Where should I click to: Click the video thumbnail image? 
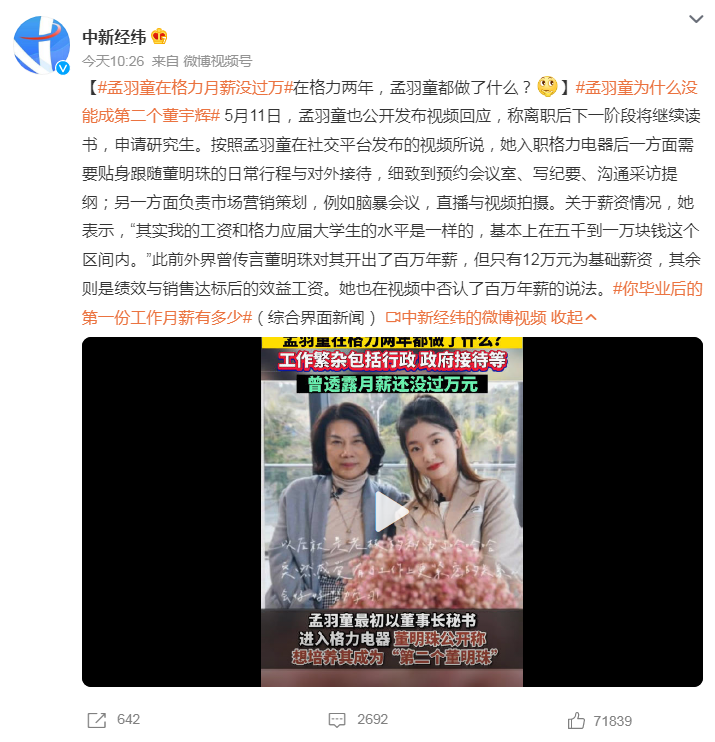click(x=392, y=512)
